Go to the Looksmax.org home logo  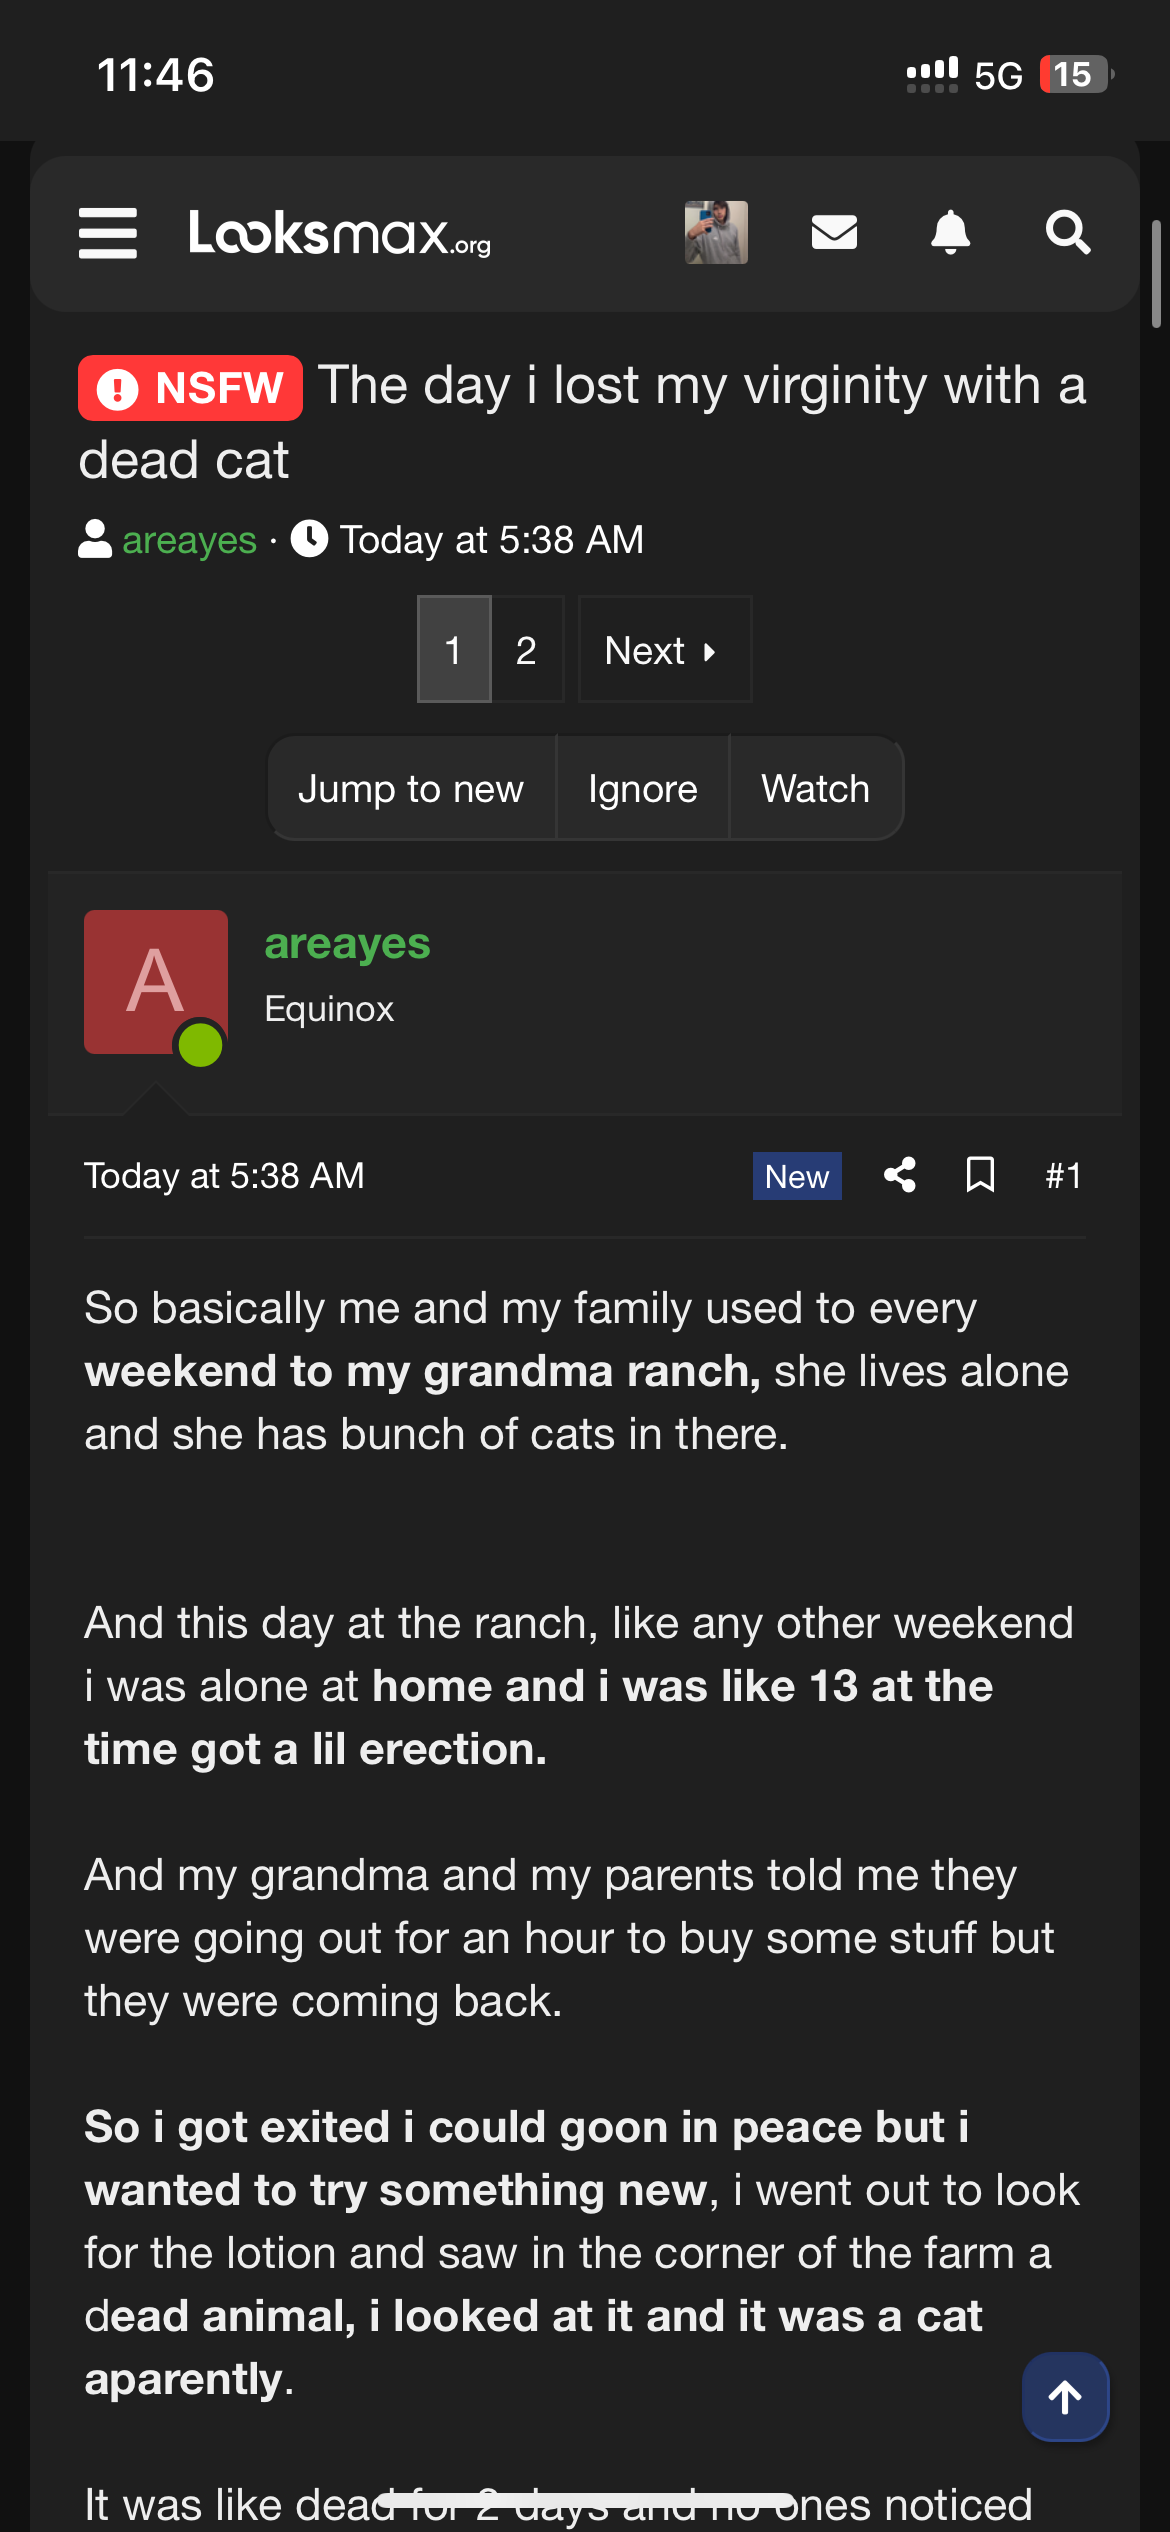(x=340, y=233)
